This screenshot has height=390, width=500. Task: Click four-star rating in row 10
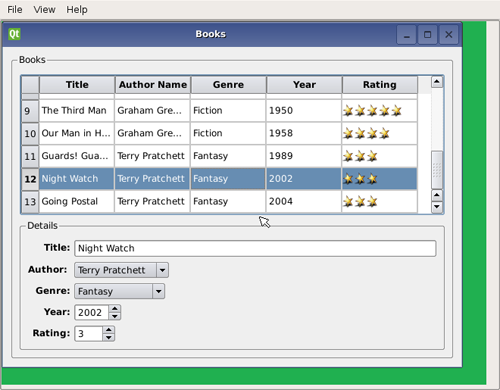point(379,133)
